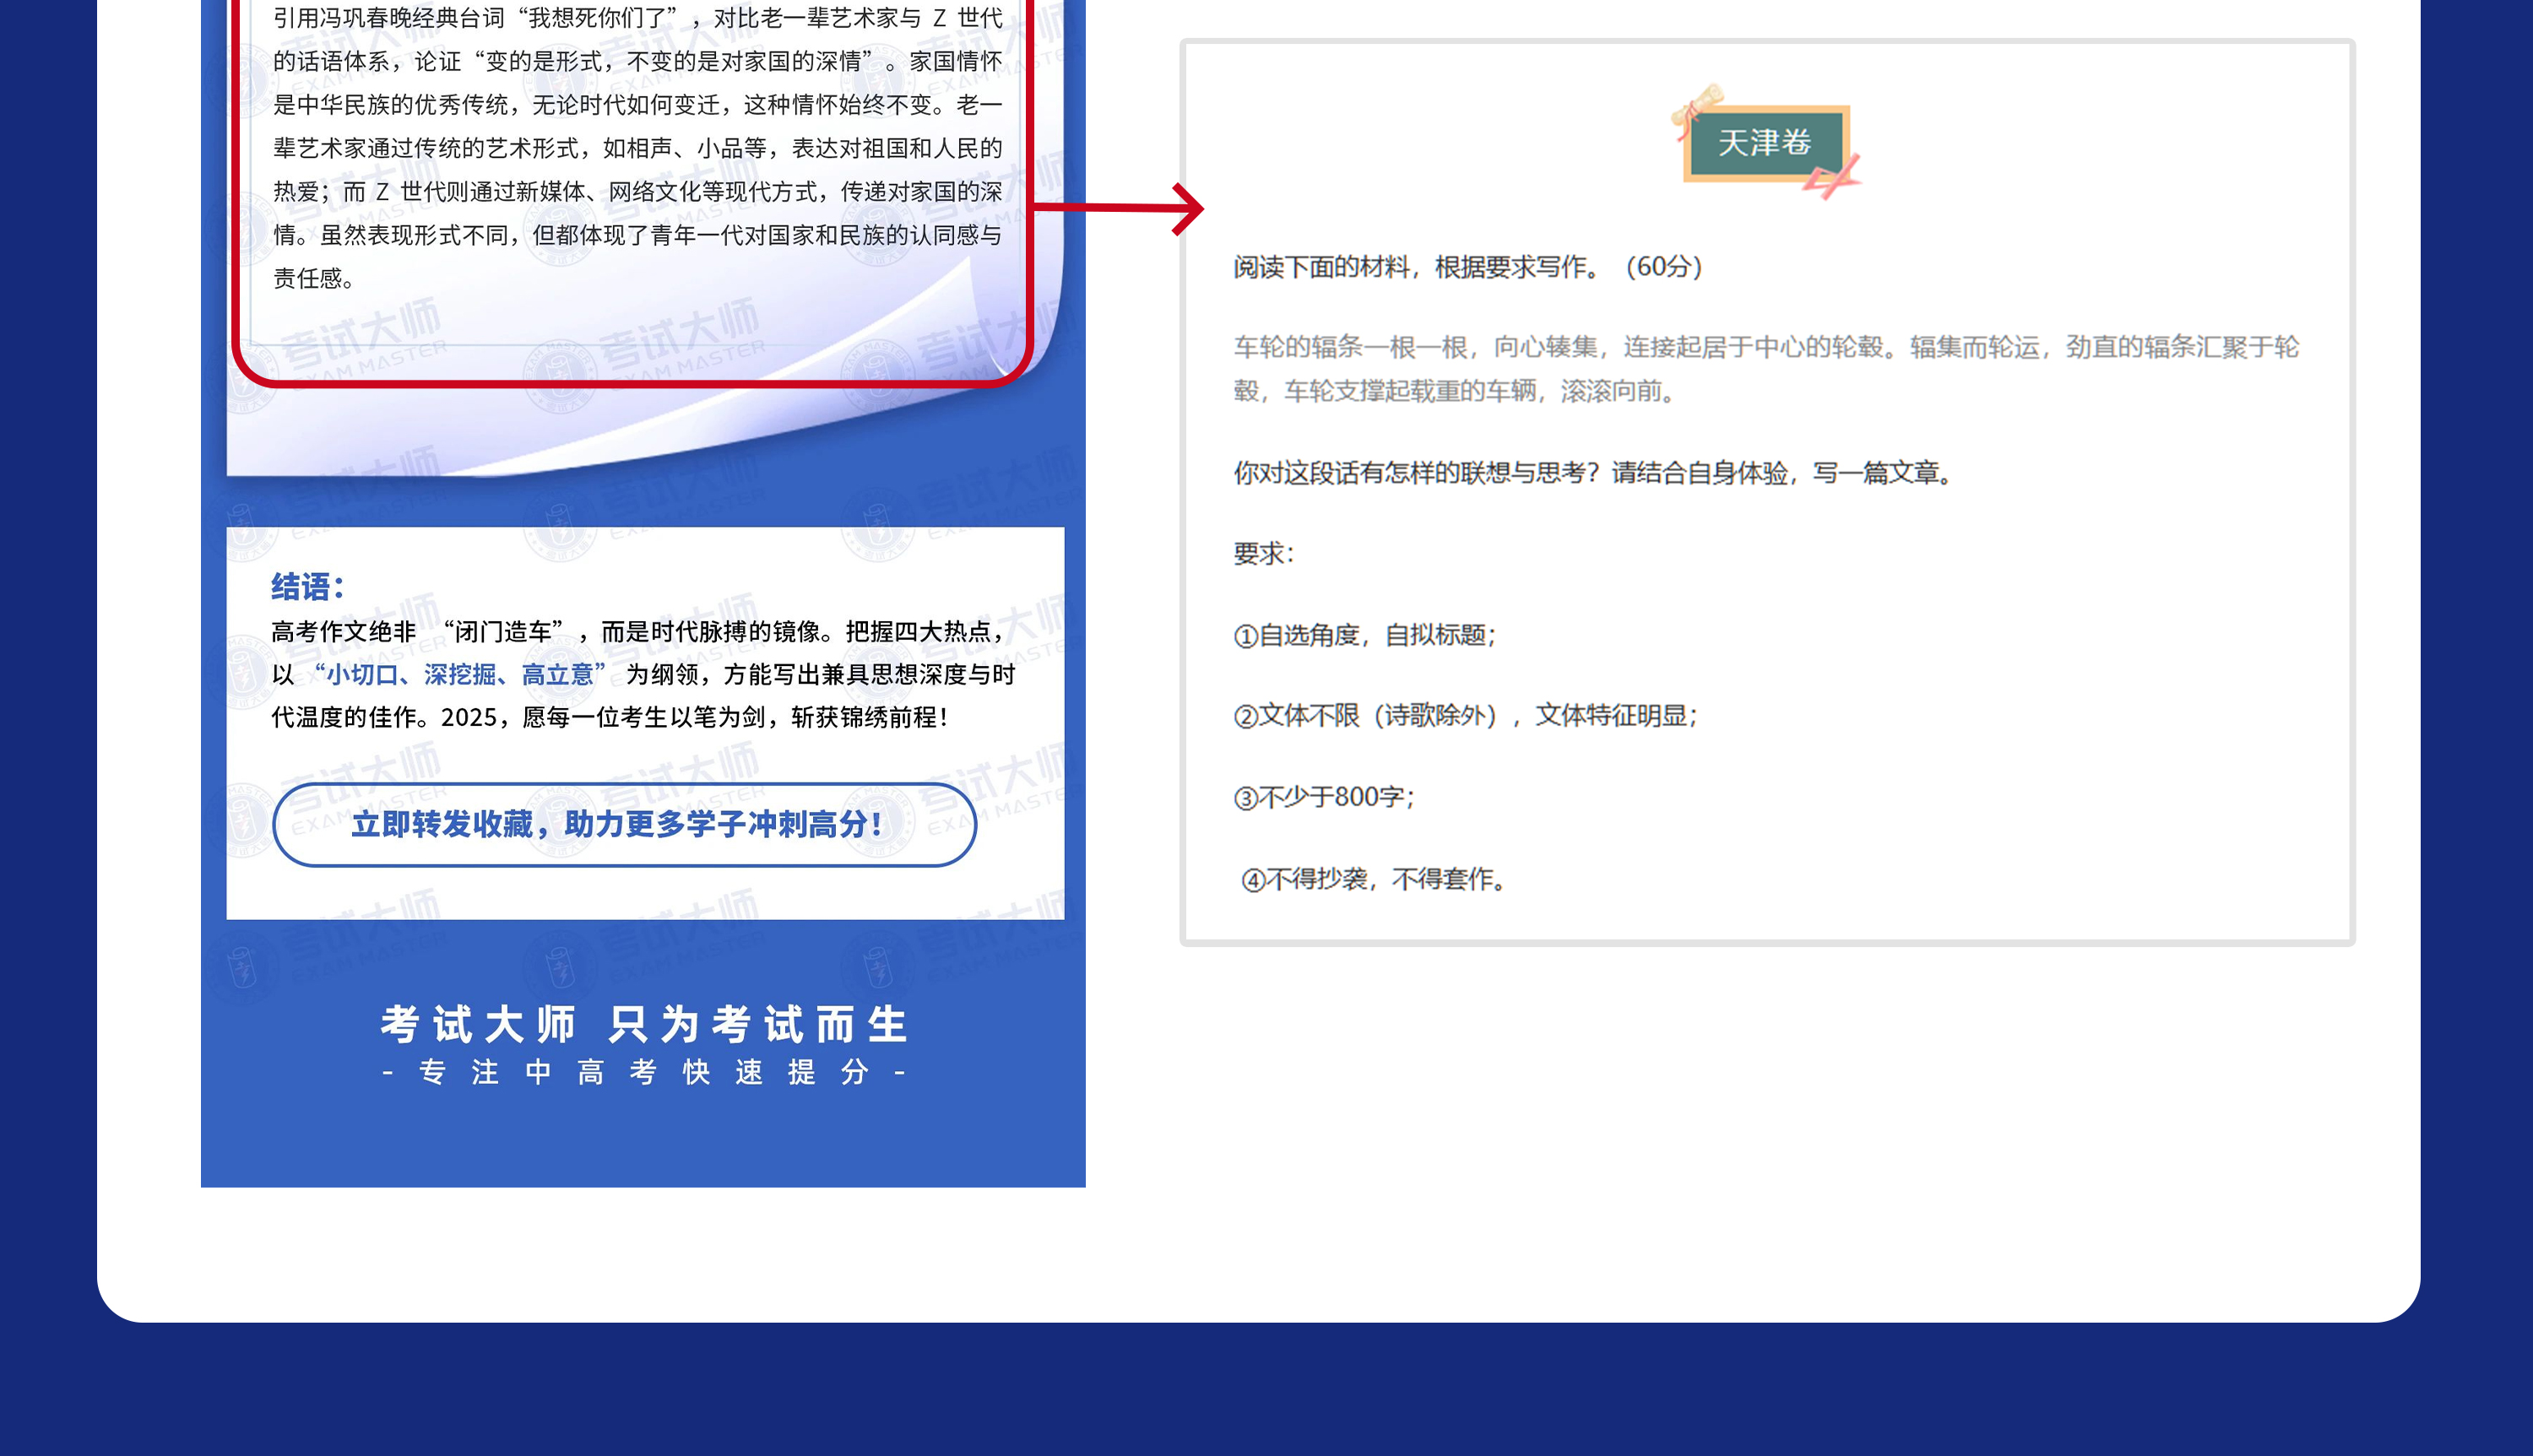Click the circled ④ requirement marker

pyautogui.click(x=1253, y=880)
